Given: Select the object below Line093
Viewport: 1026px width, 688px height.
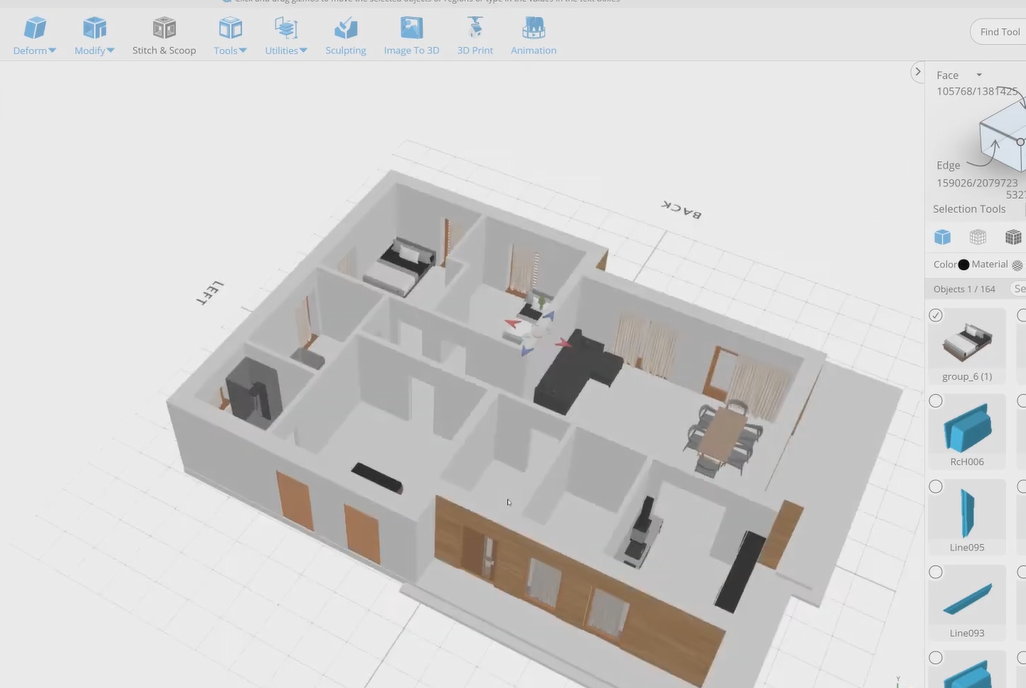Looking at the screenshot, I should point(936,658).
